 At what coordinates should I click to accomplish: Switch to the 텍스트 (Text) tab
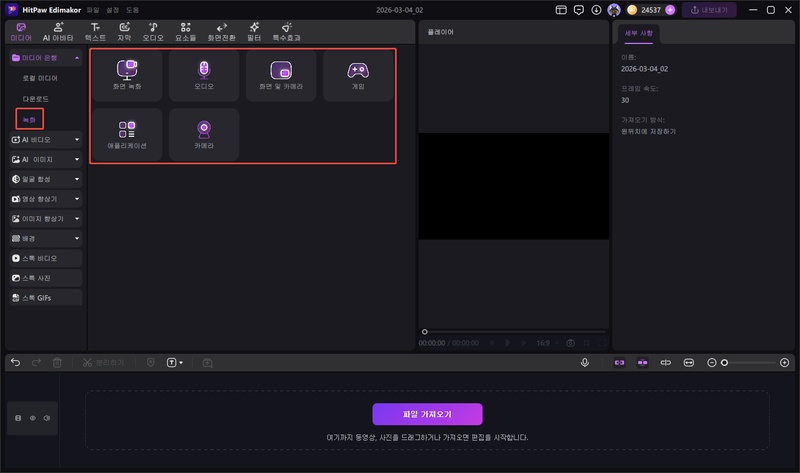tap(95, 32)
